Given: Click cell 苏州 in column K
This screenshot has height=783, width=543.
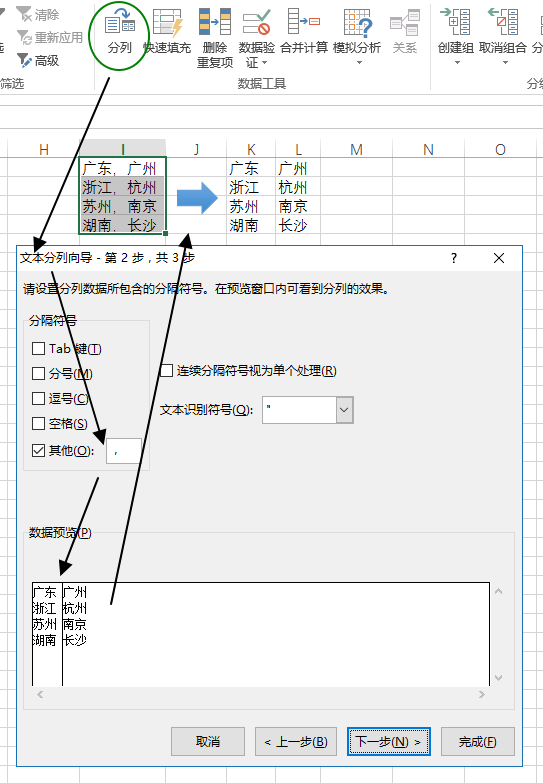Looking at the screenshot, I should [x=251, y=206].
